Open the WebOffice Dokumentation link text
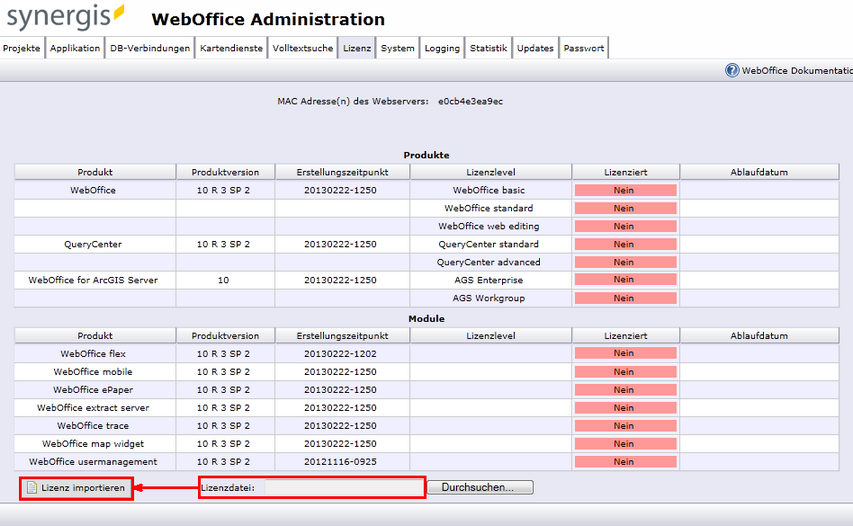The height and width of the screenshot is (526, 853). click(x=797, y=70)
